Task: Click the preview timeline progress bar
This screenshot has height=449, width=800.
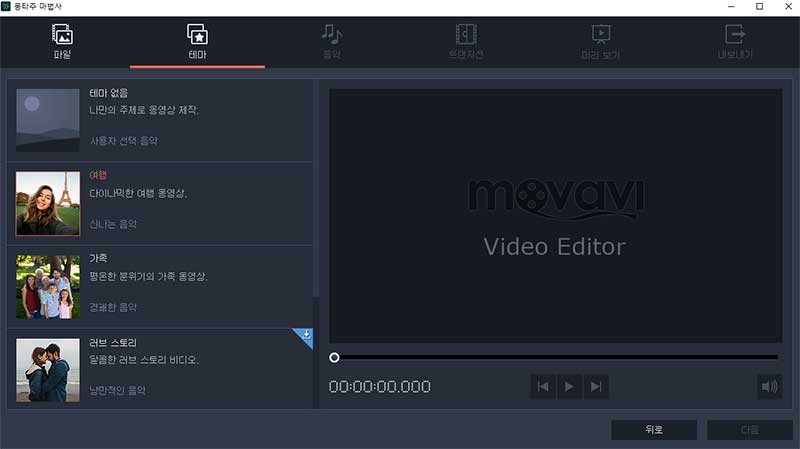Action: 556,358
